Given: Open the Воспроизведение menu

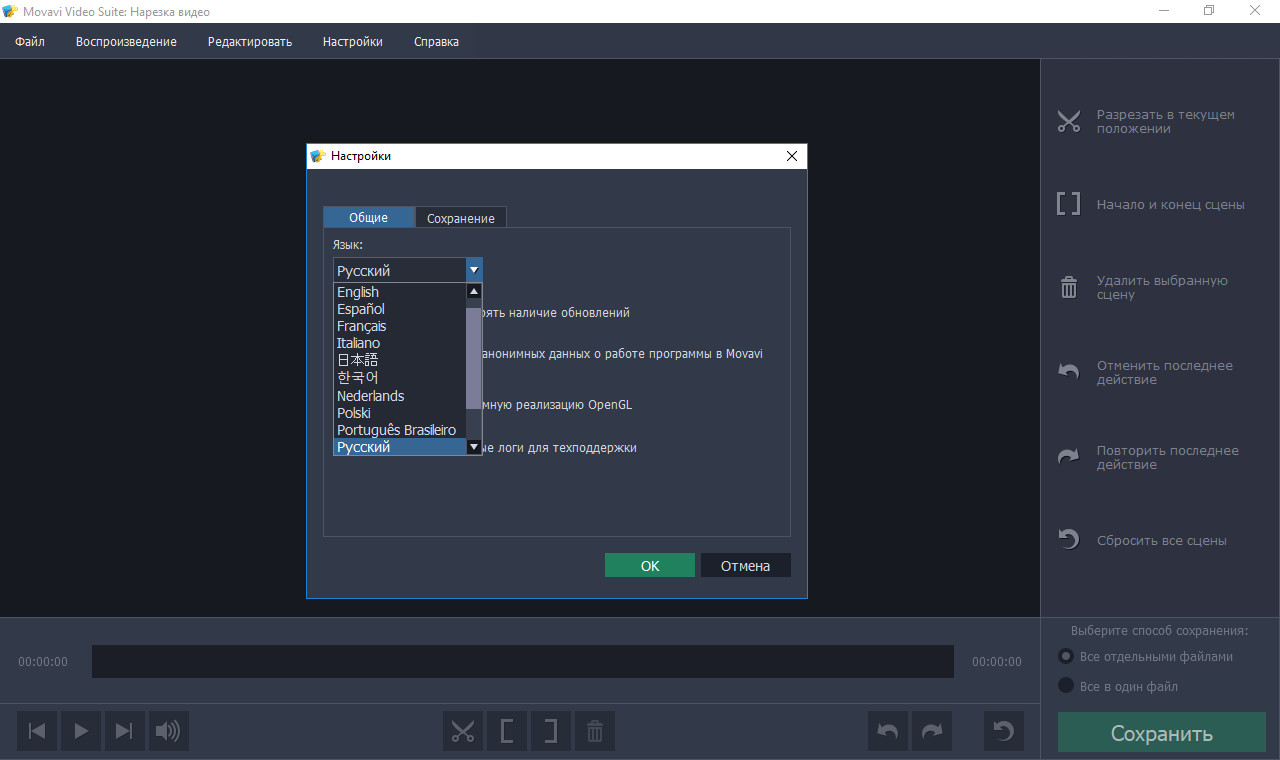Looking at the screenshot, I should (126, 42).
